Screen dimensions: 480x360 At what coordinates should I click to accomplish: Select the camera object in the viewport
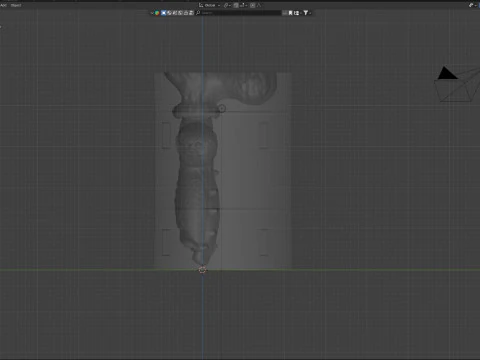457,85
